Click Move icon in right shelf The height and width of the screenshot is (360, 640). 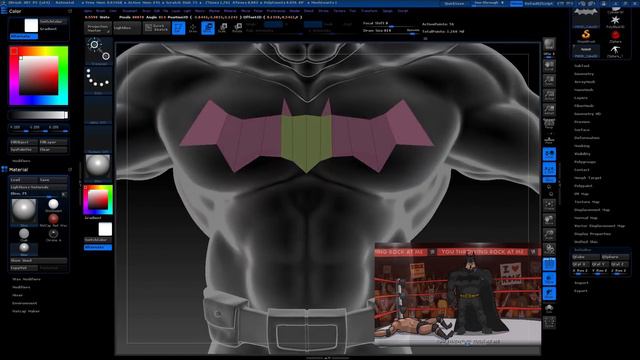point(549,220)
